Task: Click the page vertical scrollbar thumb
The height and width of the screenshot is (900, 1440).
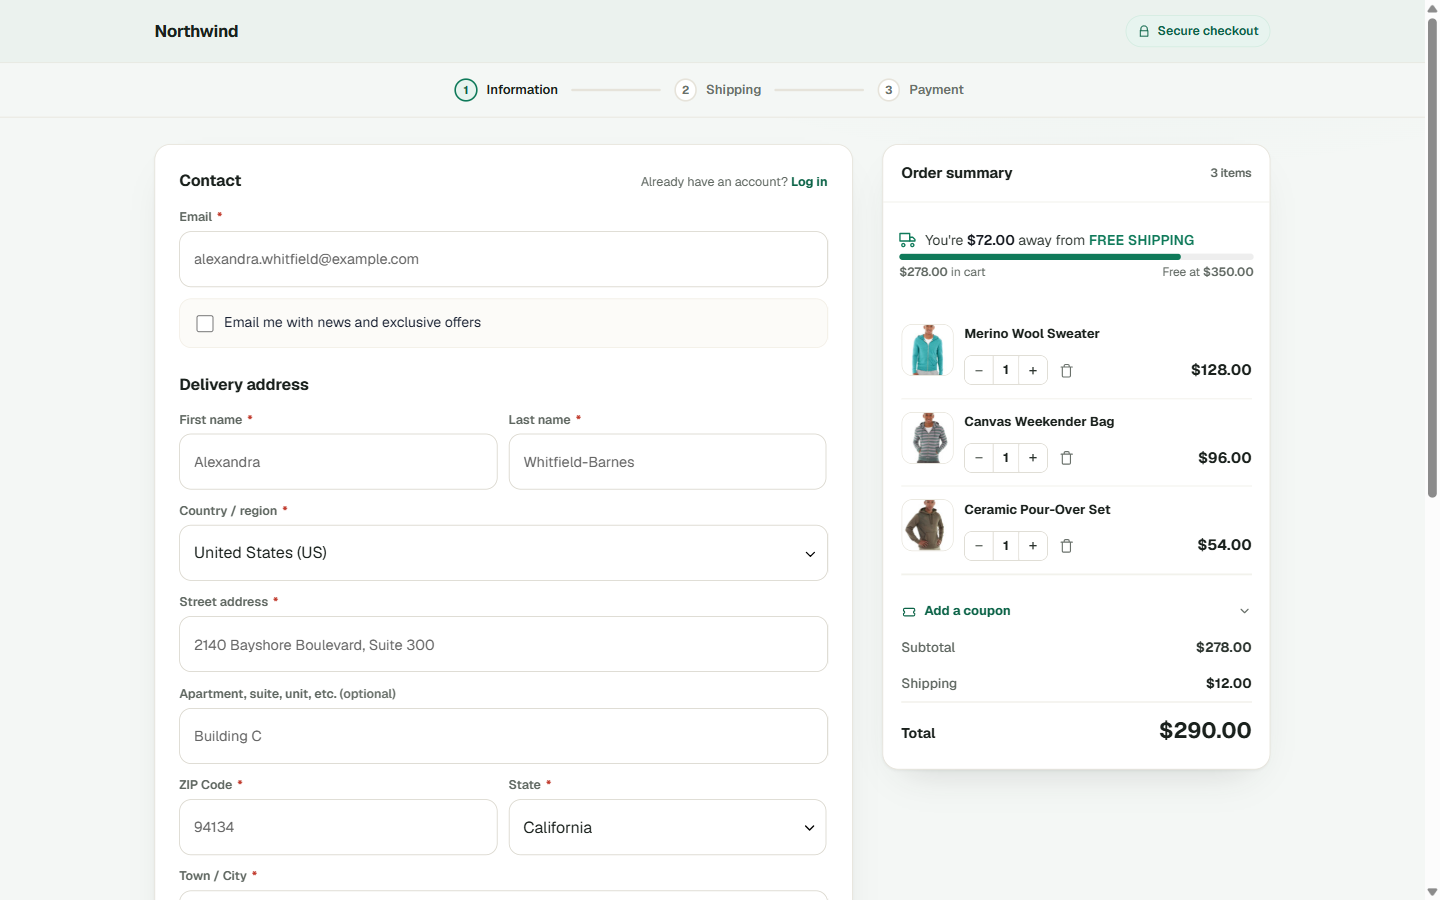Action: coord(1432,257)
